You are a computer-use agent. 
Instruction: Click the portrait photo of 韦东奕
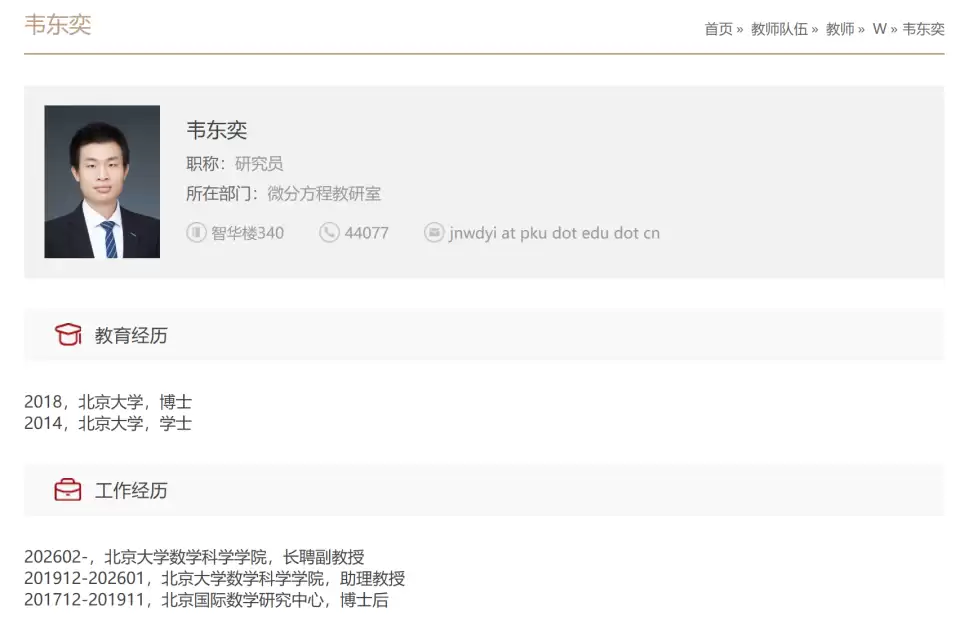coord(101,181)
